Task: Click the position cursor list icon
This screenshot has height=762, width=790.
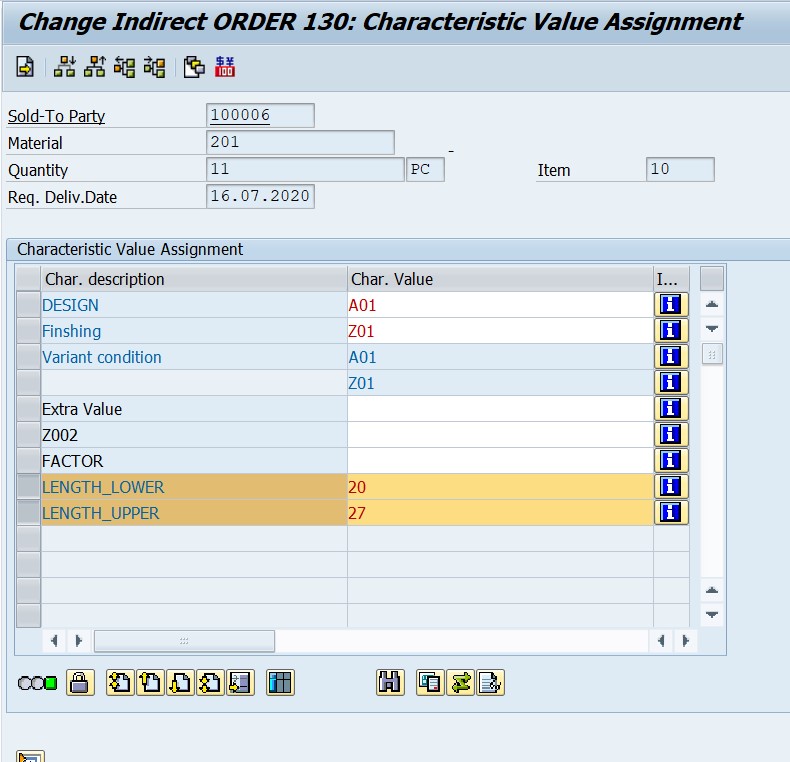Action: 240,683
